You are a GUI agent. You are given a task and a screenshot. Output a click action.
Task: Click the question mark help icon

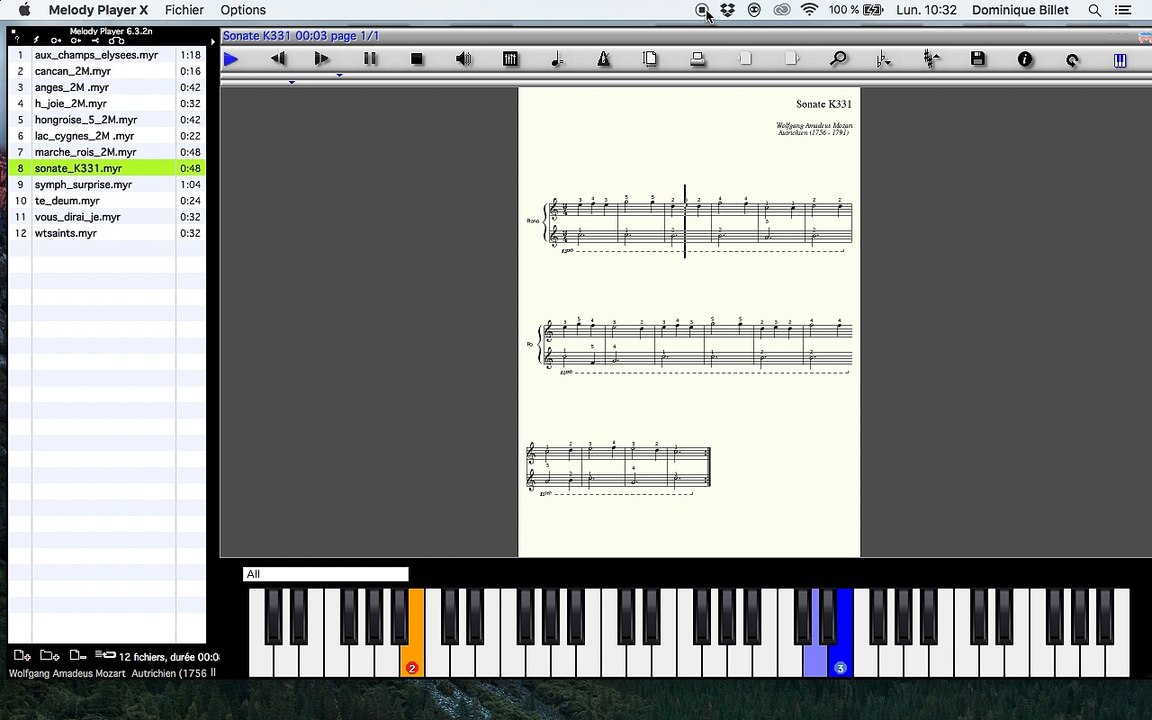point(16,40)
